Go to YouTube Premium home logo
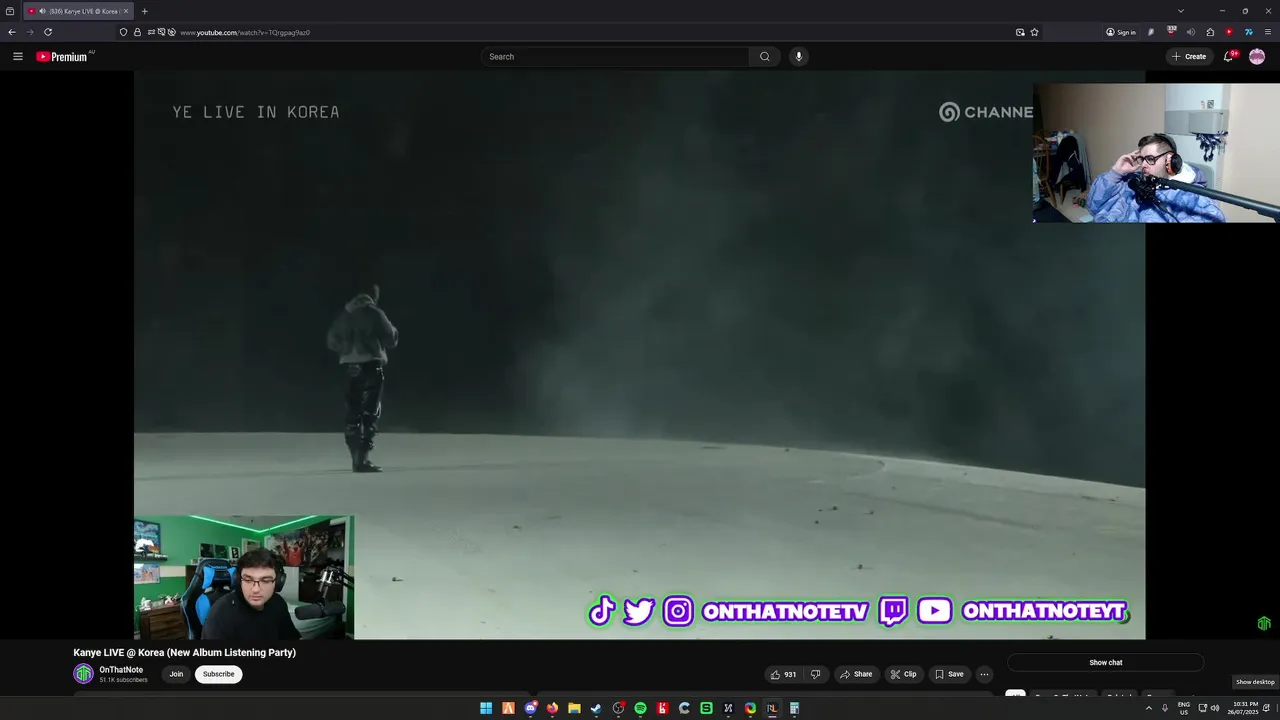This screenshot has width=1280, height=720. click(x=62, y=56)
